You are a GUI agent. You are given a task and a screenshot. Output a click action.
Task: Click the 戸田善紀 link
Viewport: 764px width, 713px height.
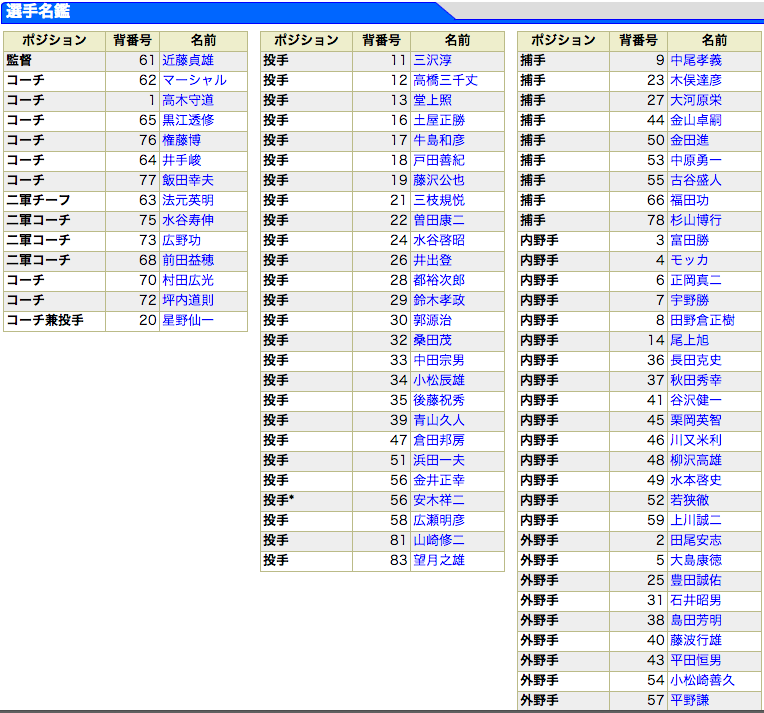tap(439, 160)
